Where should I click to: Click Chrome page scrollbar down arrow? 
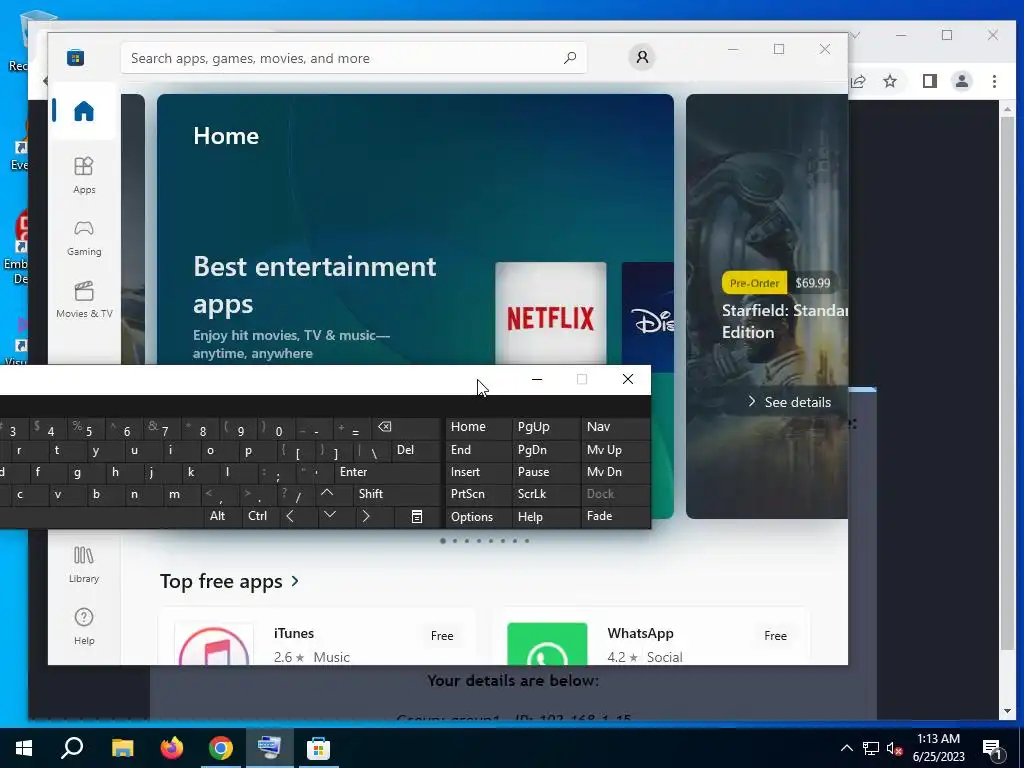tap(1008, 711)
